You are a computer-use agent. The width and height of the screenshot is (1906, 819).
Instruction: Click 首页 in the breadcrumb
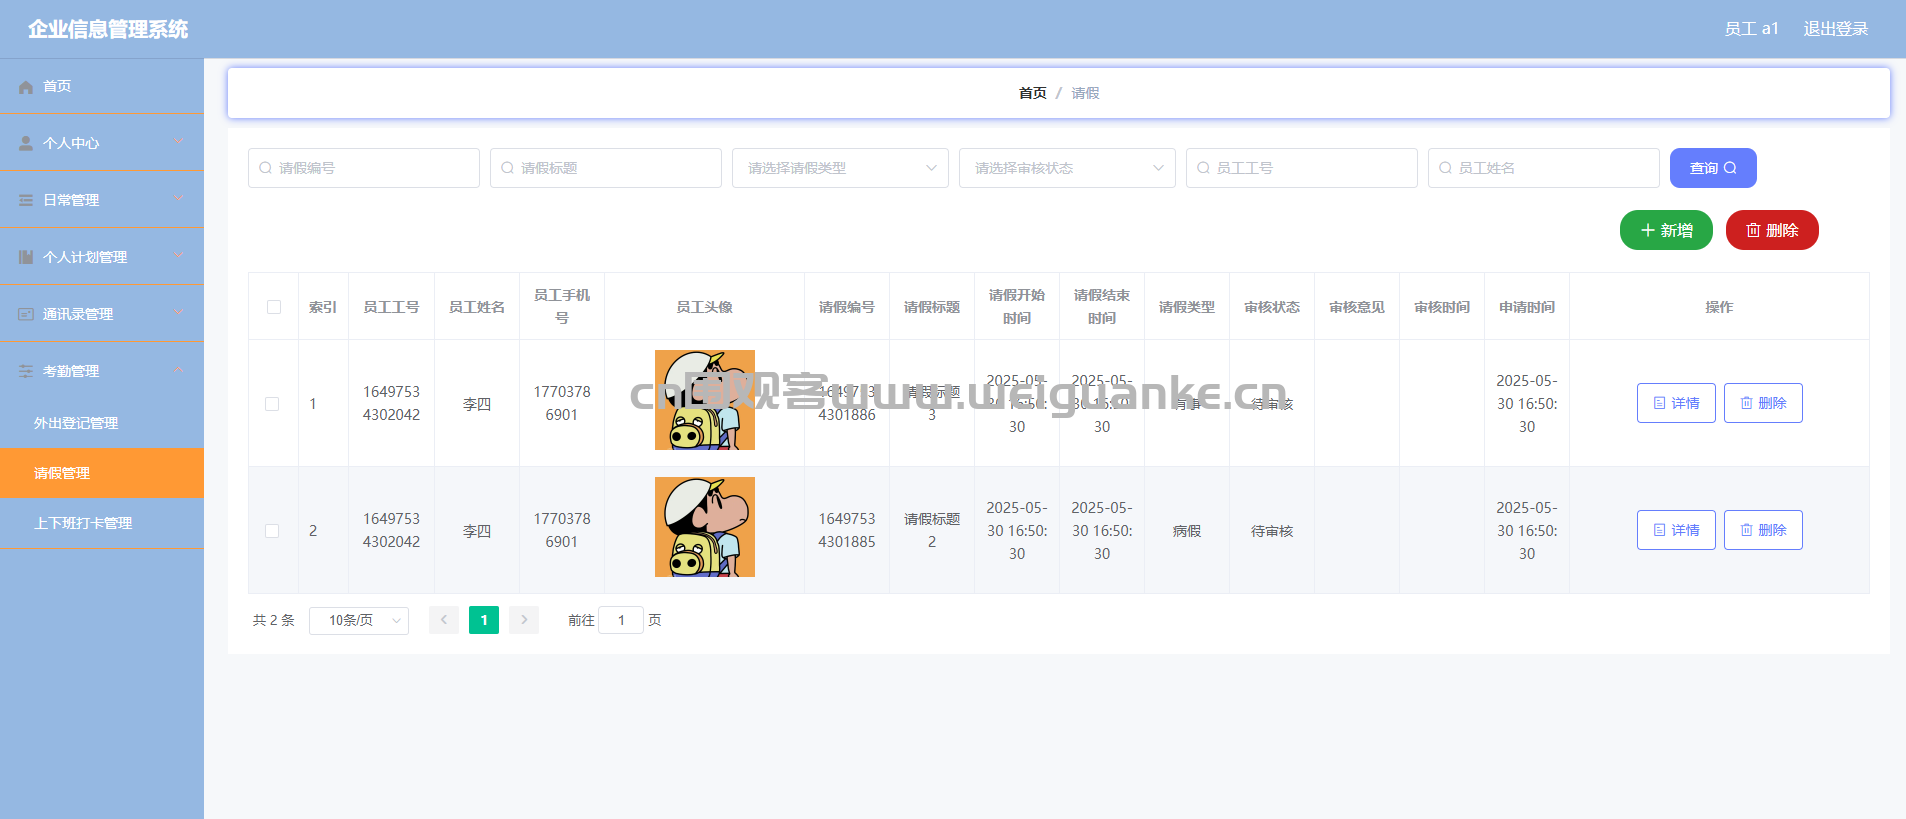(1032, 93)
